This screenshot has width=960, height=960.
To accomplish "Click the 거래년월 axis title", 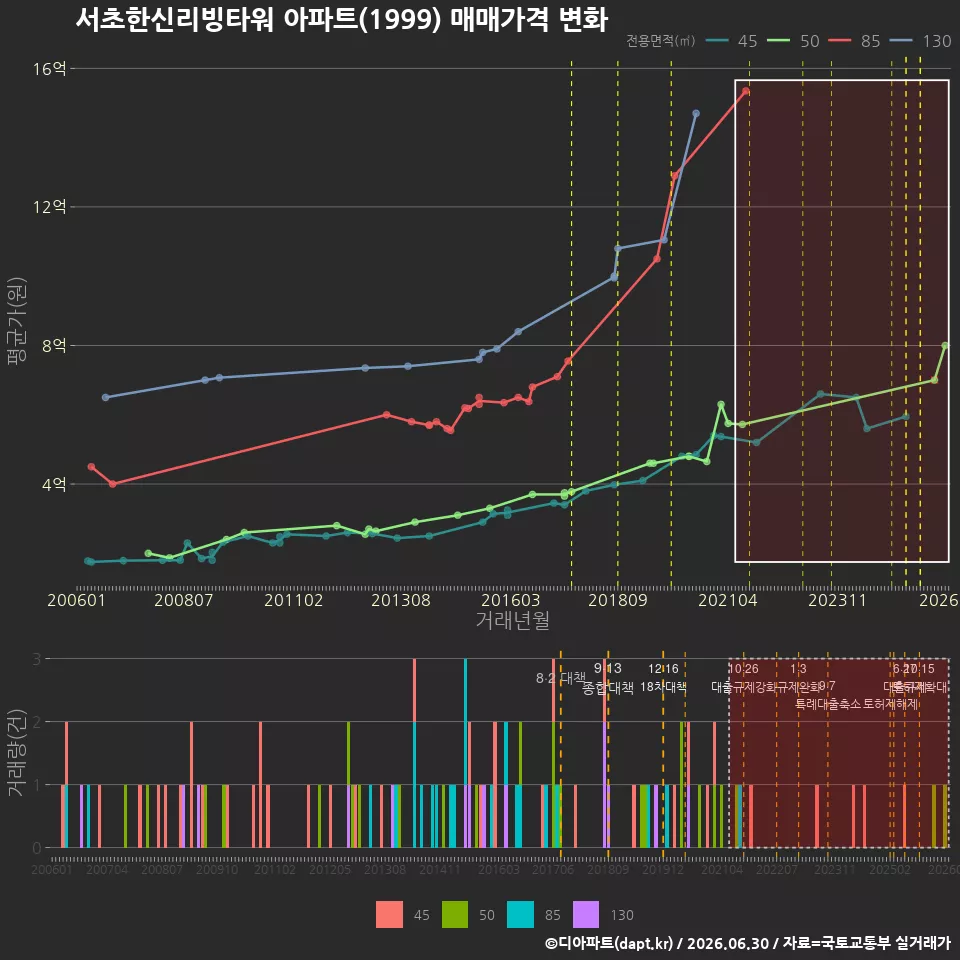I will pos(512,620).
